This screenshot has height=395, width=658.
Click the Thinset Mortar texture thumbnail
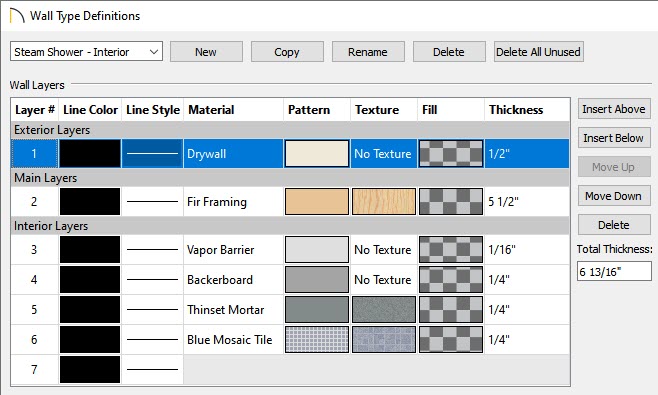(x=384, y=309)
